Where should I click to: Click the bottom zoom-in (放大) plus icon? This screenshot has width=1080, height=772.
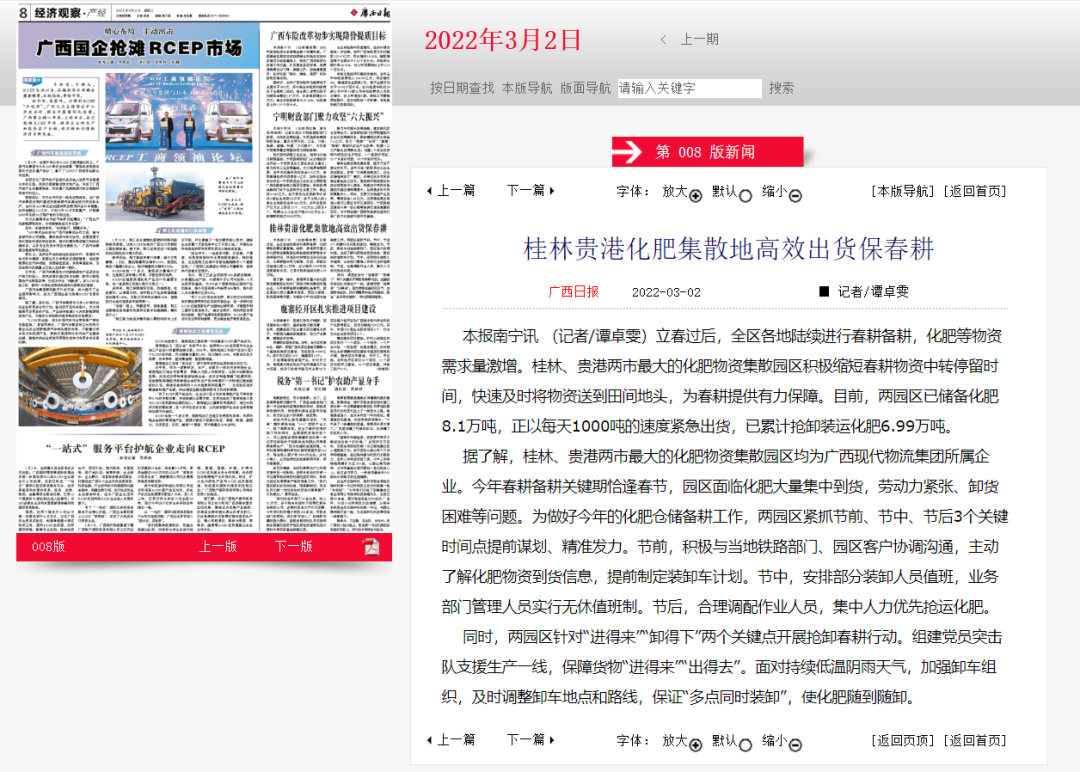pos(696,744)
